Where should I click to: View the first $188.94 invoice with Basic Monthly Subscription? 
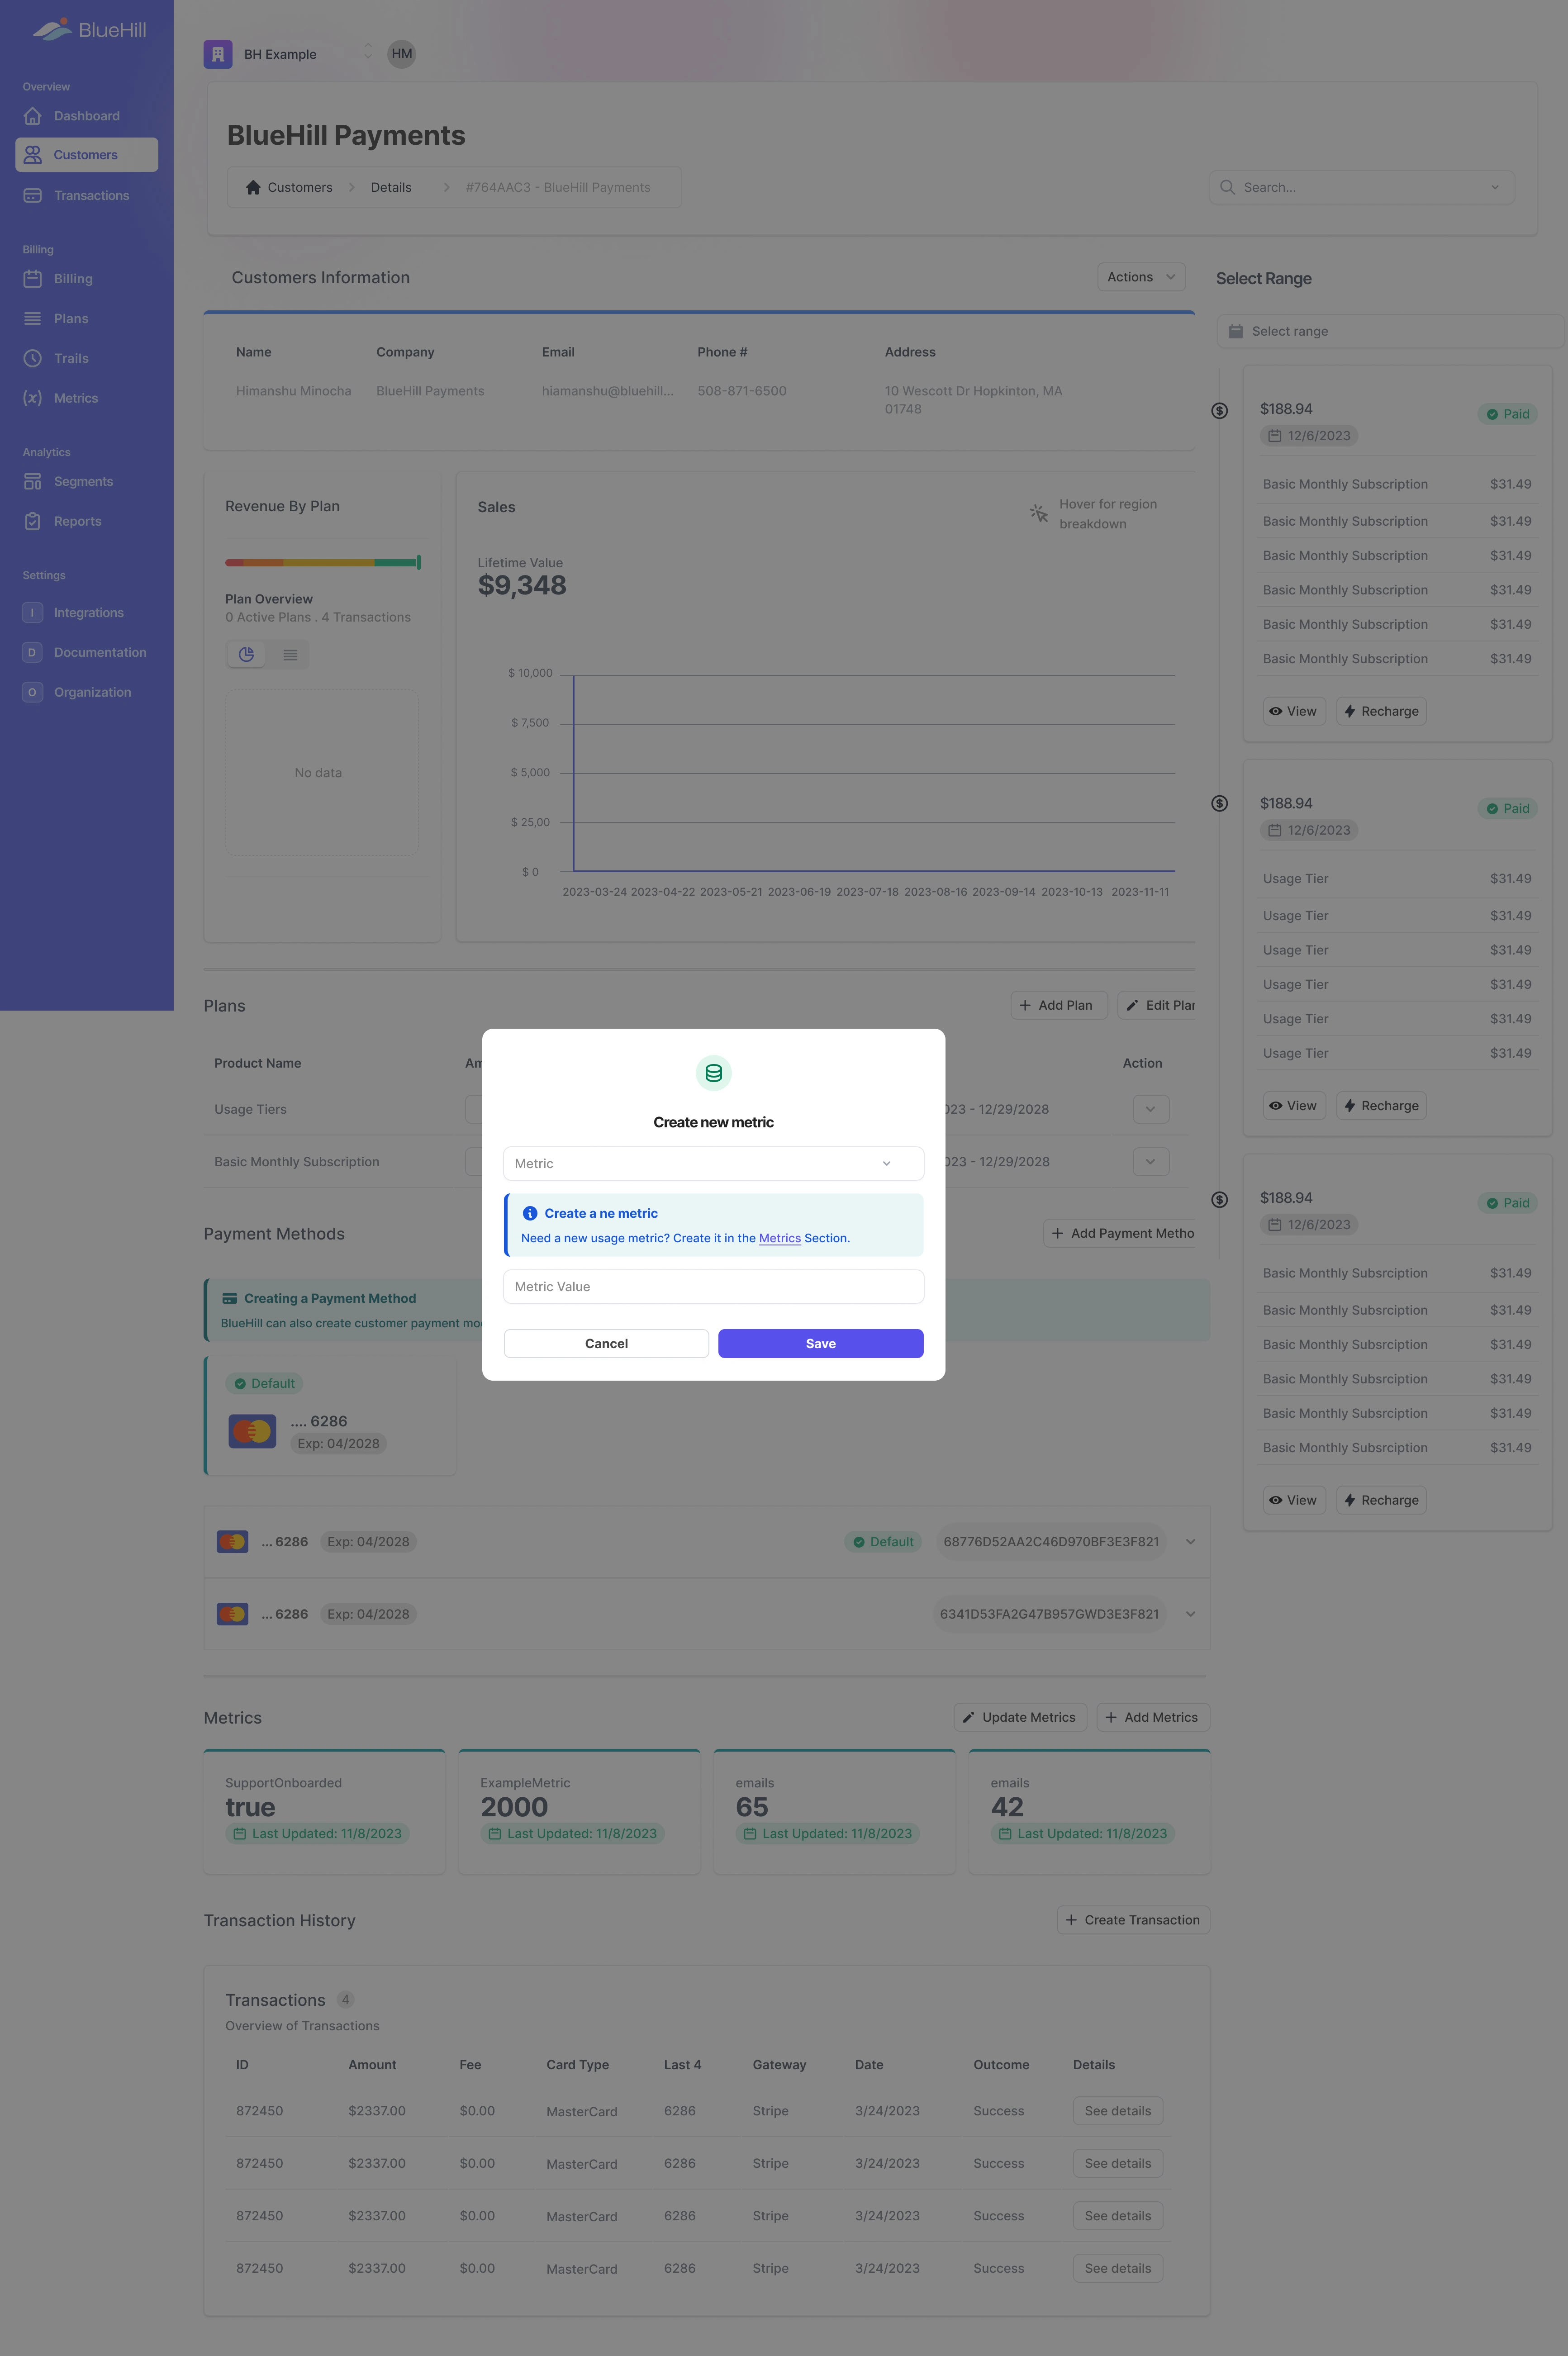point(1294,711)
